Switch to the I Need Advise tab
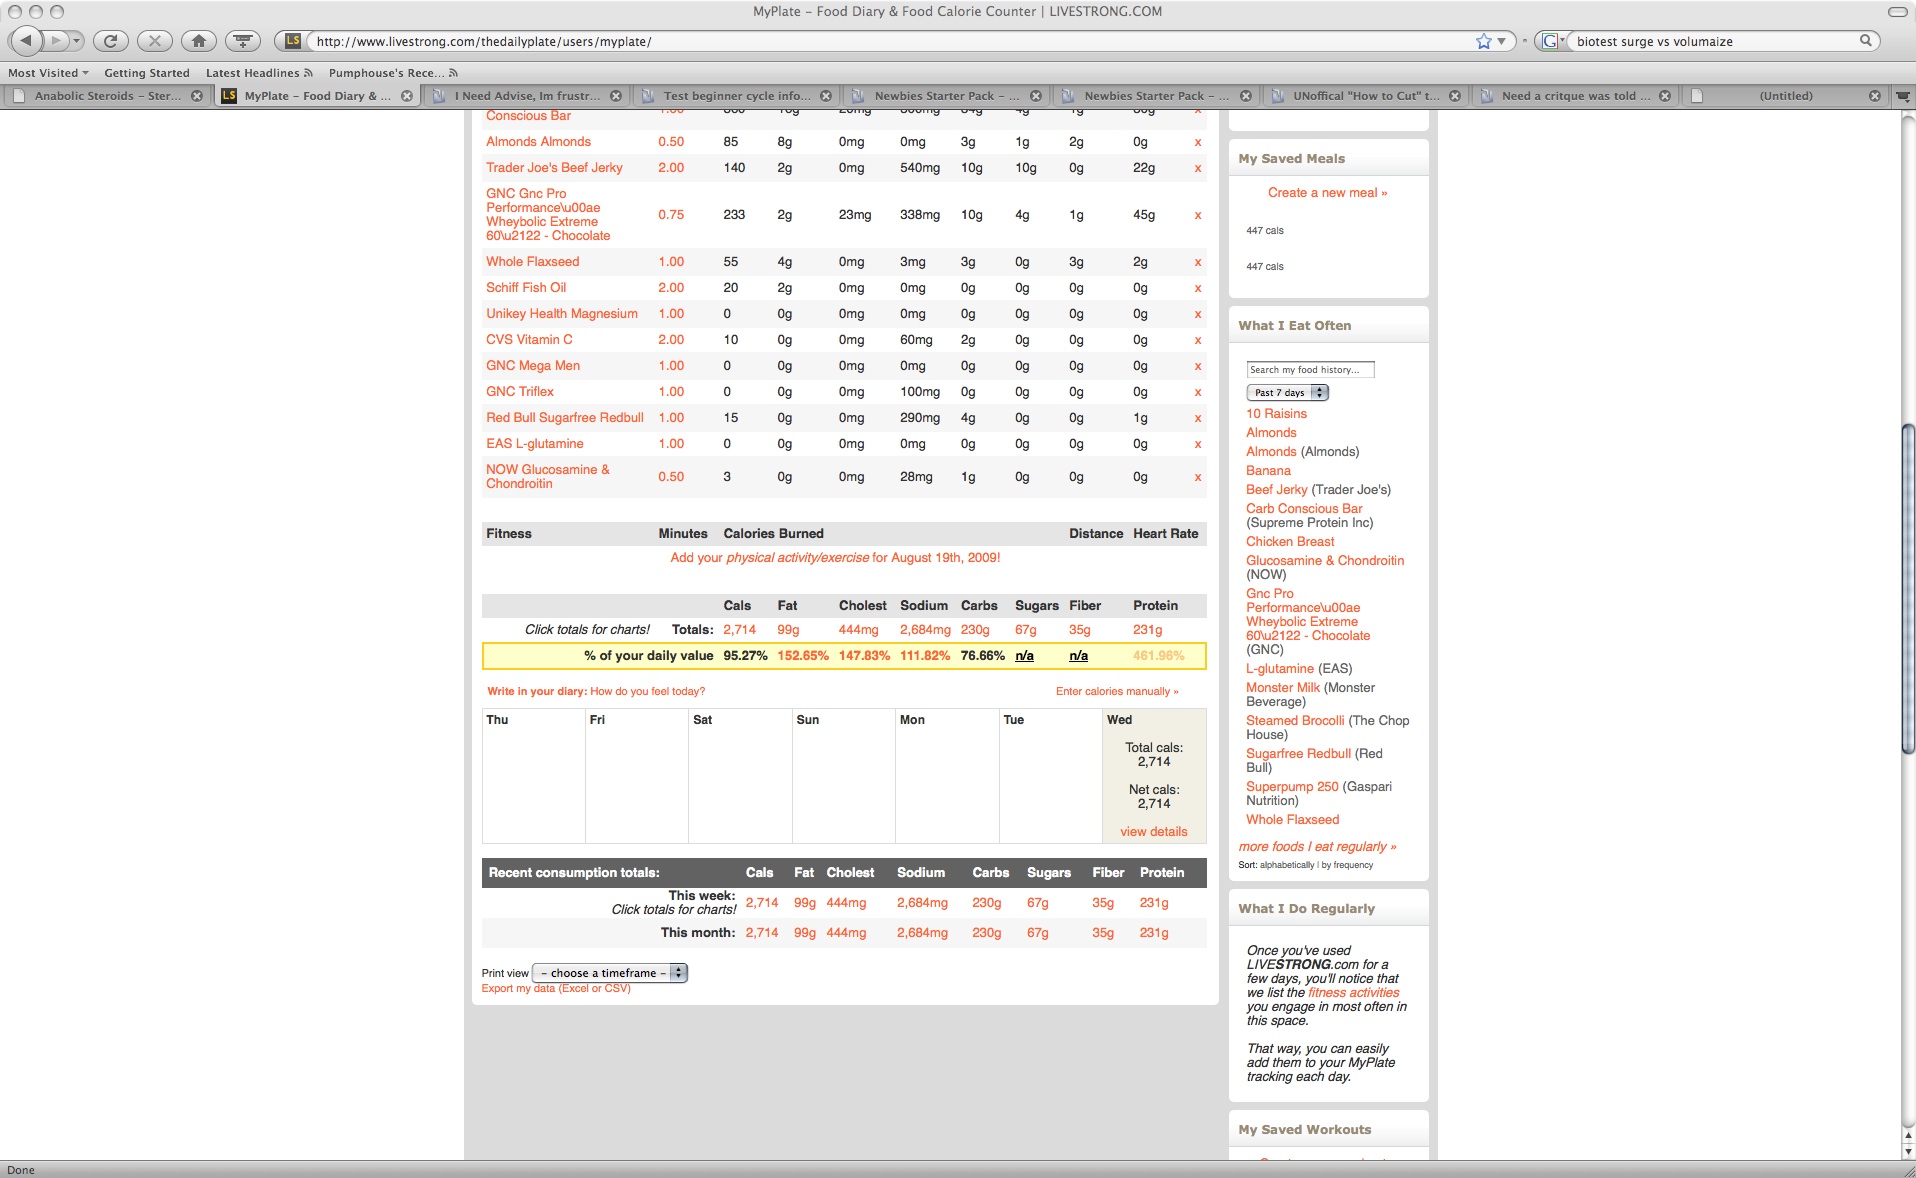Image resolution: width=1916 pixels, height=1178 pixels. pyautogui.click(x=526, y=96)
